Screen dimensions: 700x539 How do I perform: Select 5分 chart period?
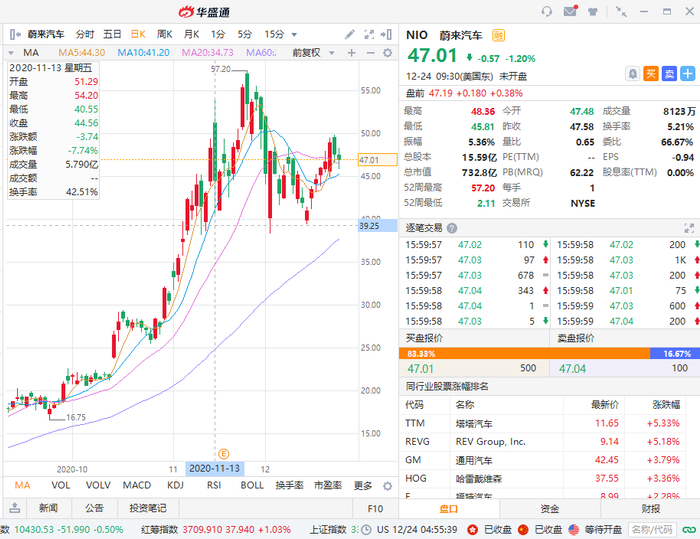click(x=245, y=34)
